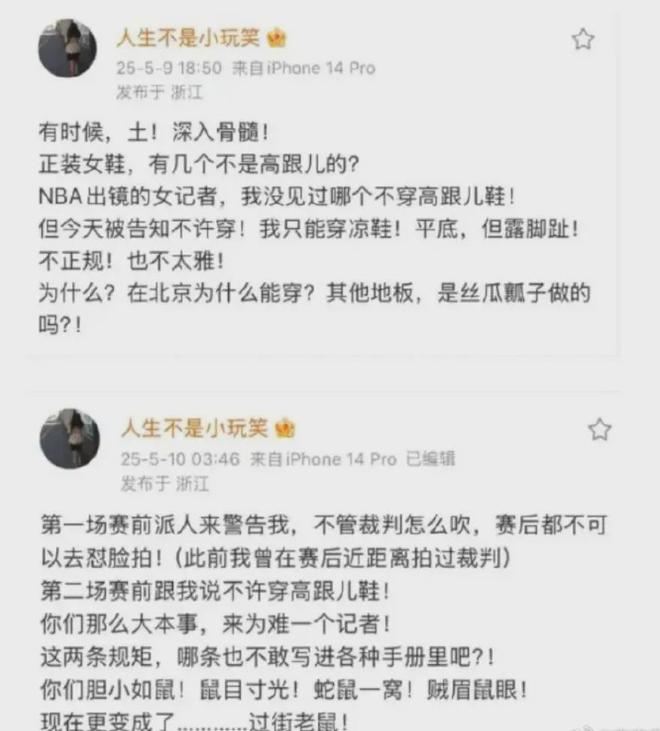The height and width of the screenshot is (731, 660).
Task: Click the 25-5-10 03:46 timestamp
Action: (180, 459)
